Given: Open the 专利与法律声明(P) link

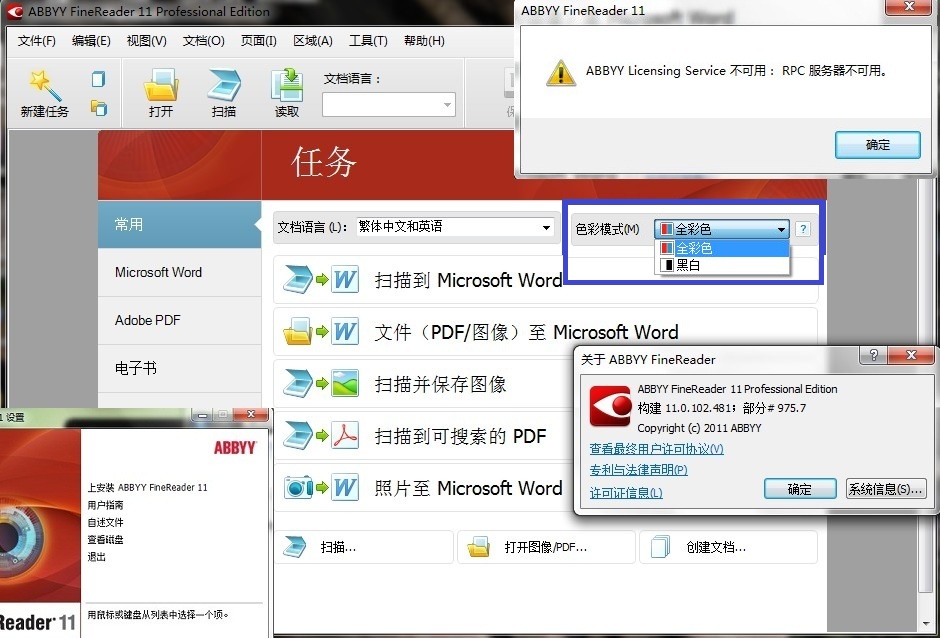Looking at the screenshot, I should [x=638, y=470].
